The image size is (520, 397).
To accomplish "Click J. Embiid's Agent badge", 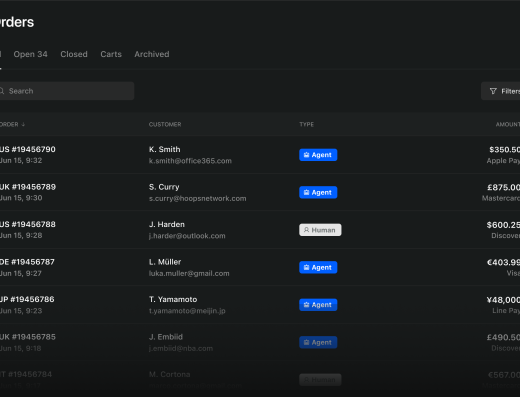I will pos(318,342).
